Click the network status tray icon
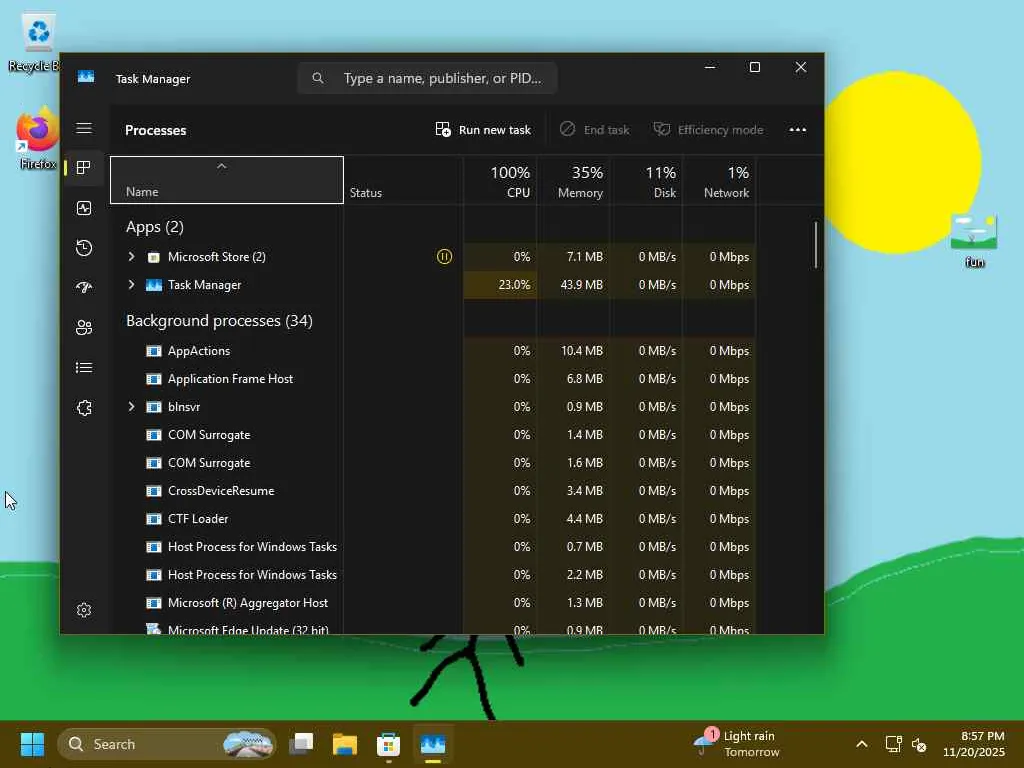This screenshot has width=1024, height=768. pos(893,744)
